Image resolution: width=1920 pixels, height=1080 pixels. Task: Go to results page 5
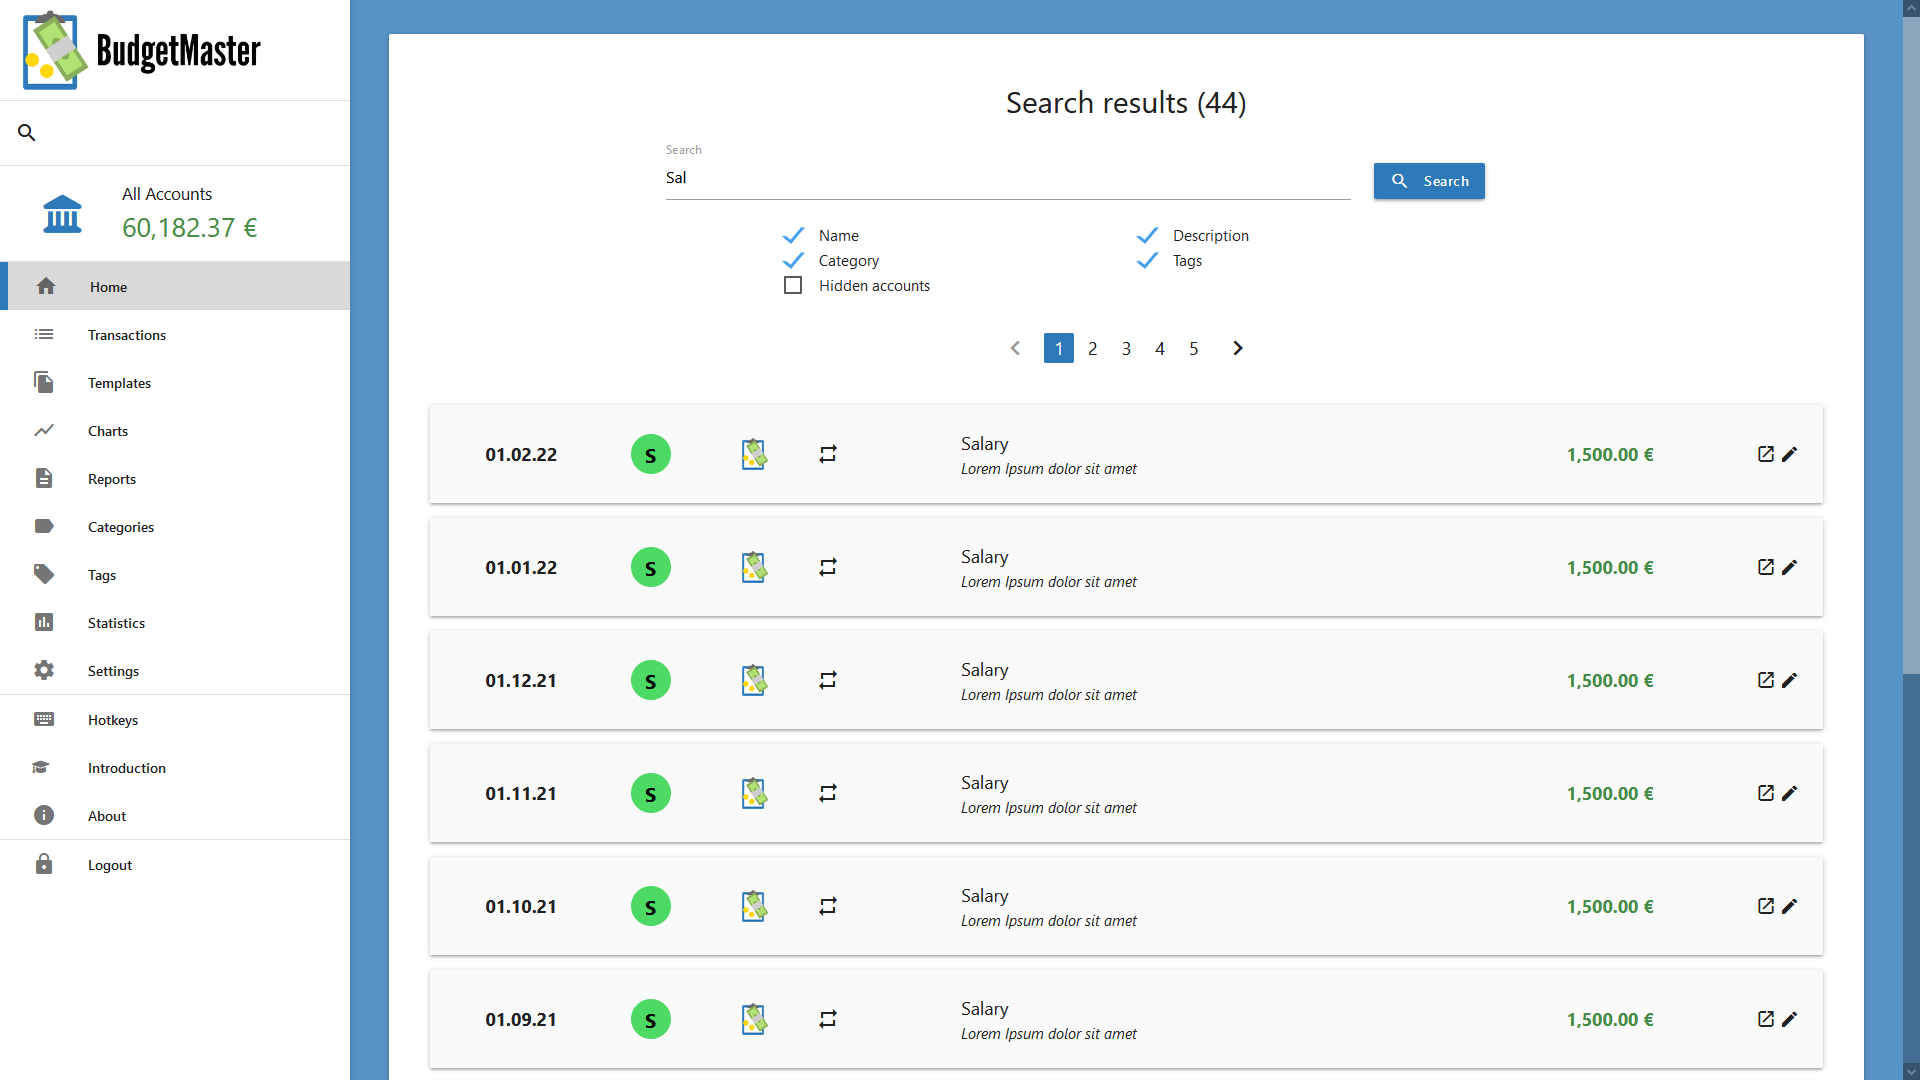coord(1193,348)
